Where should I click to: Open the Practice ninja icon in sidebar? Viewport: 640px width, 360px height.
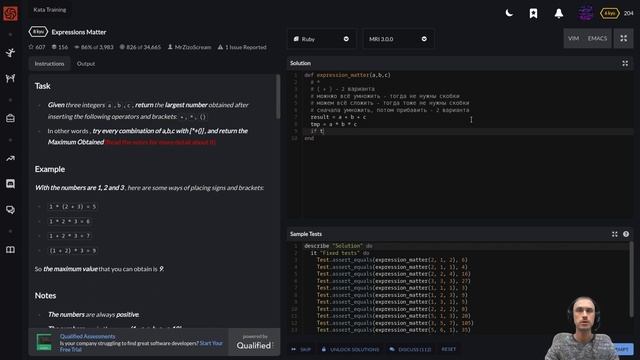(10, 52)
